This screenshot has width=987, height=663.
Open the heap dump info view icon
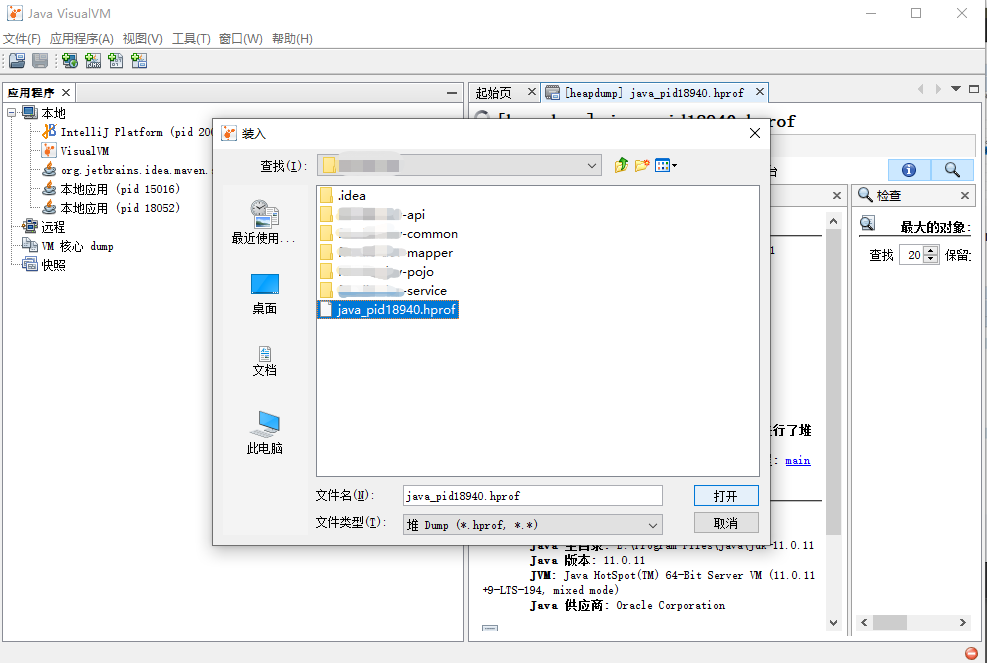tap(908, 170)
